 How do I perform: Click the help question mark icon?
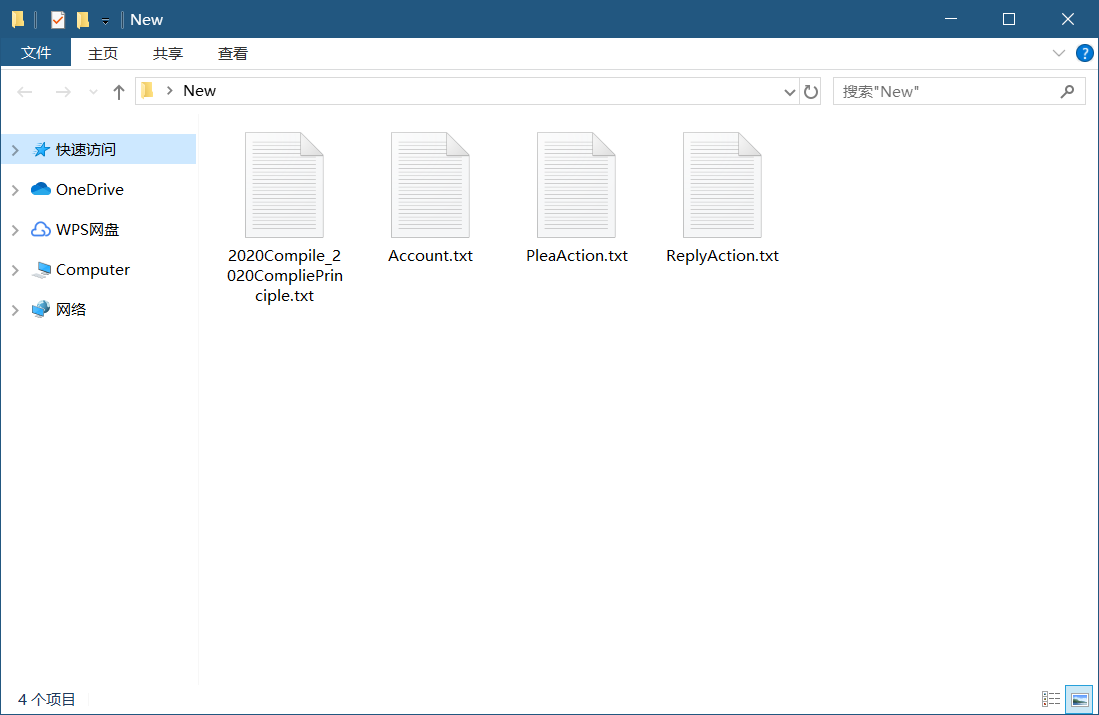[1085, 53]
